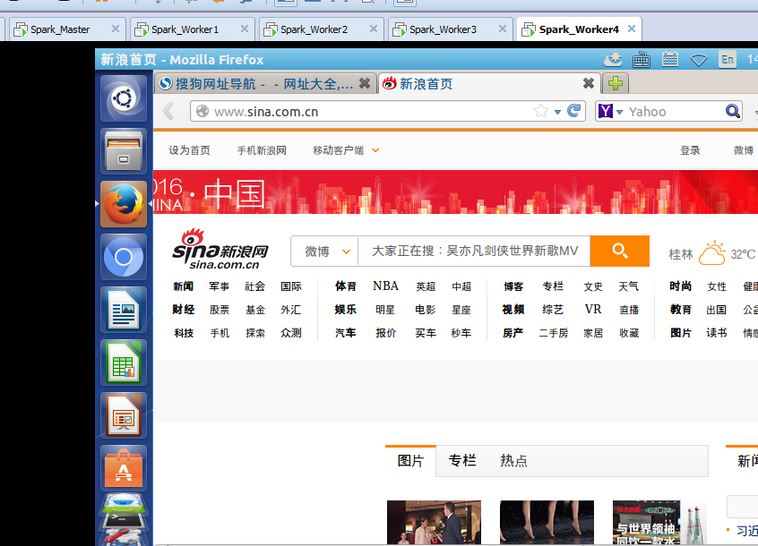Image resolution: width=758 pixels, height=546 pixels.
Task: Open the 汽车 category link
Action: coord(346,333)
